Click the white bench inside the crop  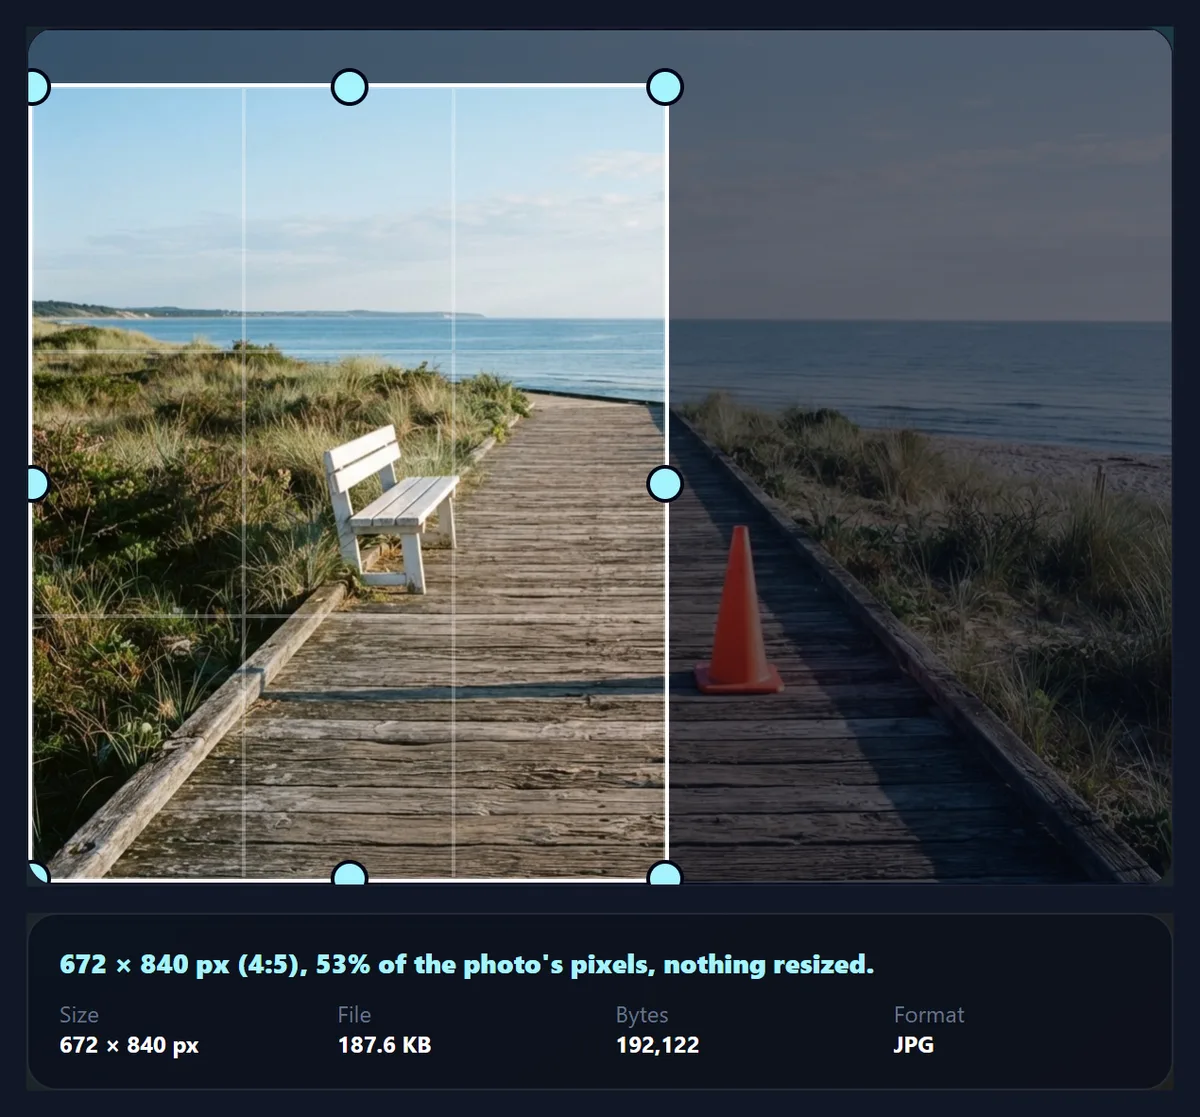(389, 509)
